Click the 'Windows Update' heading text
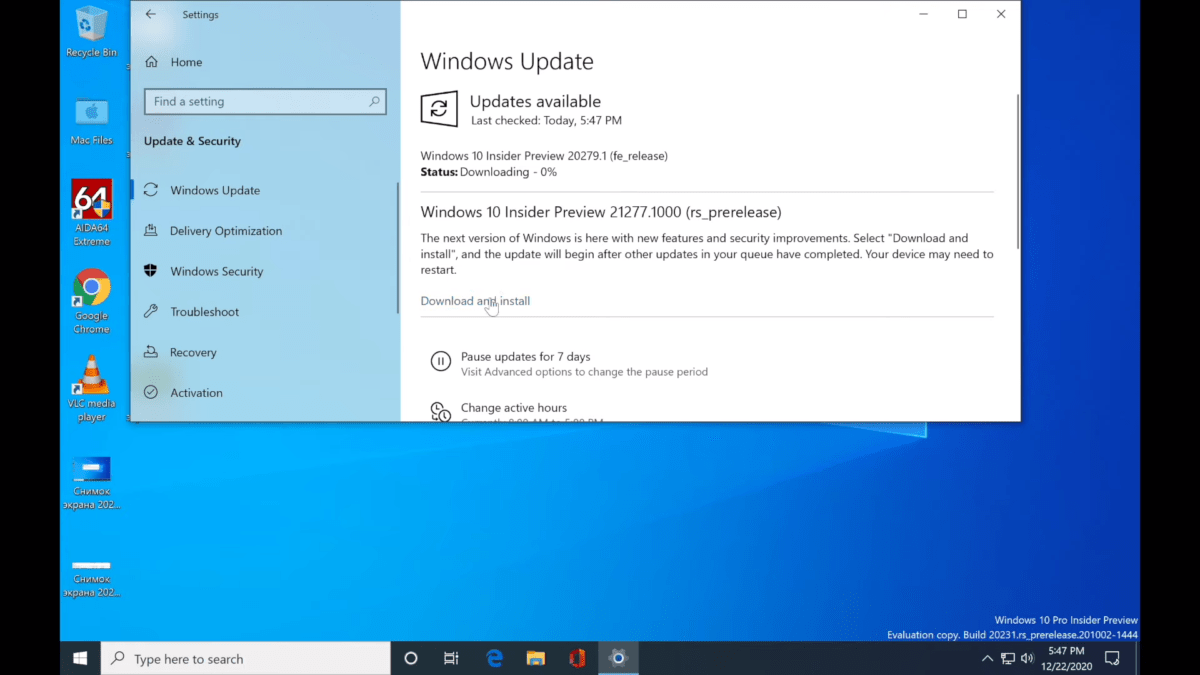 pos(507,61)
